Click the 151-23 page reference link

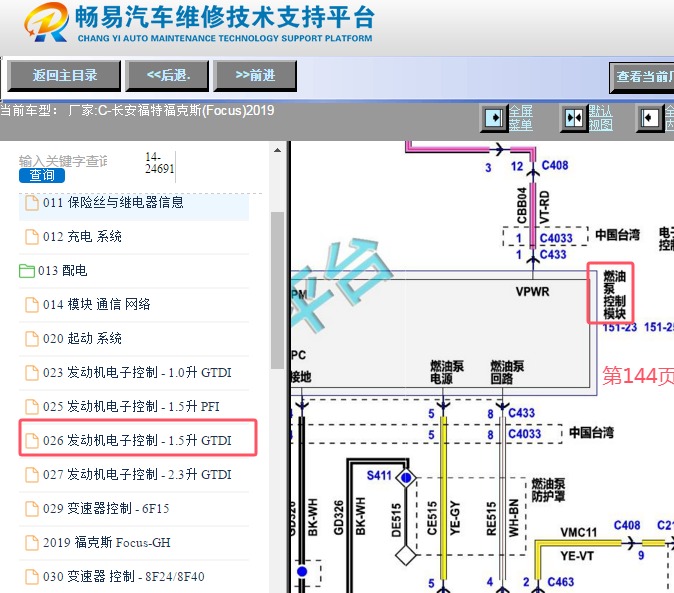(x=619, y=327)
